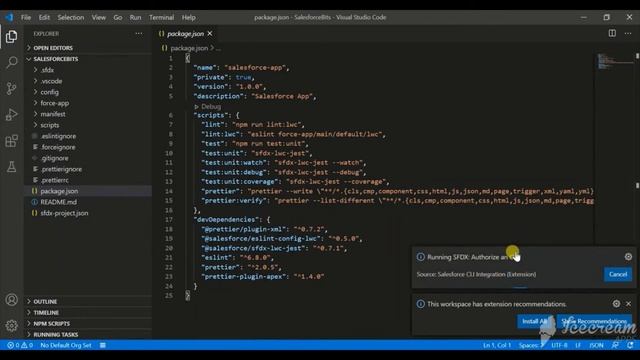Open the Source Control view icon
The image size is (640, 360).
point(11,89)
